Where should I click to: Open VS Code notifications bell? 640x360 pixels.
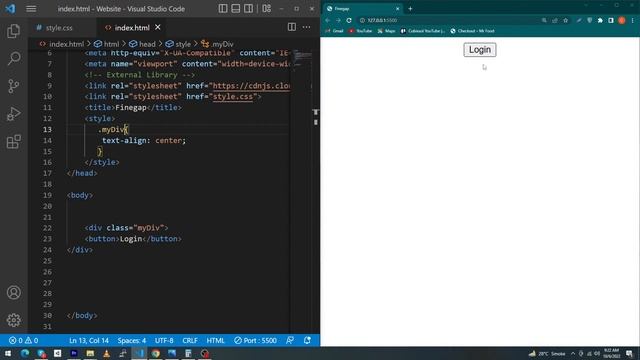tap(307, 340)
